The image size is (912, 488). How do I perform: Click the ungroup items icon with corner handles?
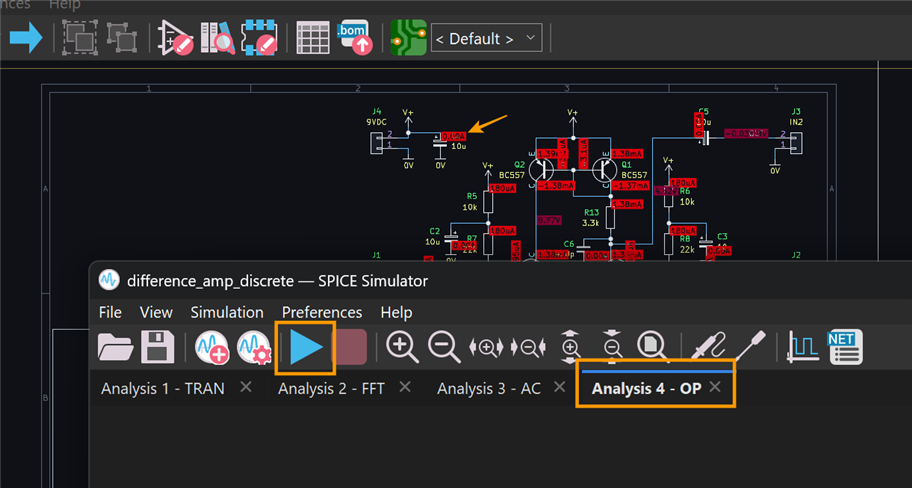(x=122, y=38)
